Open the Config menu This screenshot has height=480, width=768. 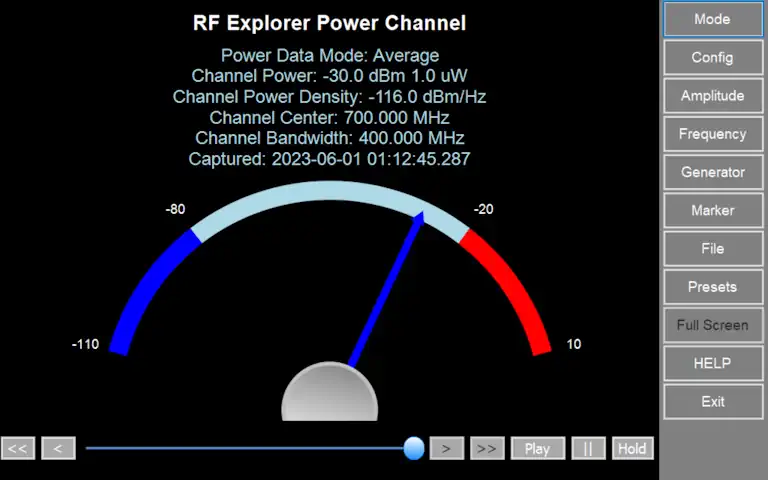[x=712, y=57]
